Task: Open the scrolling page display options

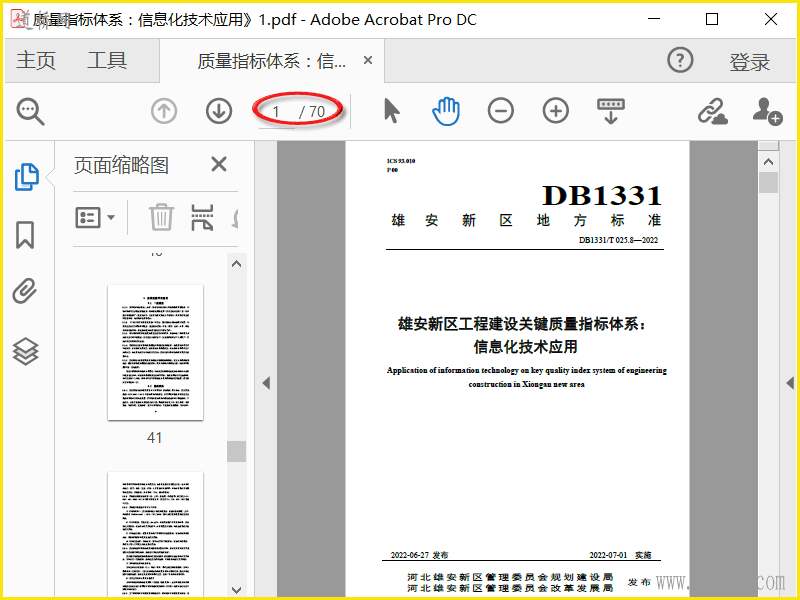Action: [611, 111]
